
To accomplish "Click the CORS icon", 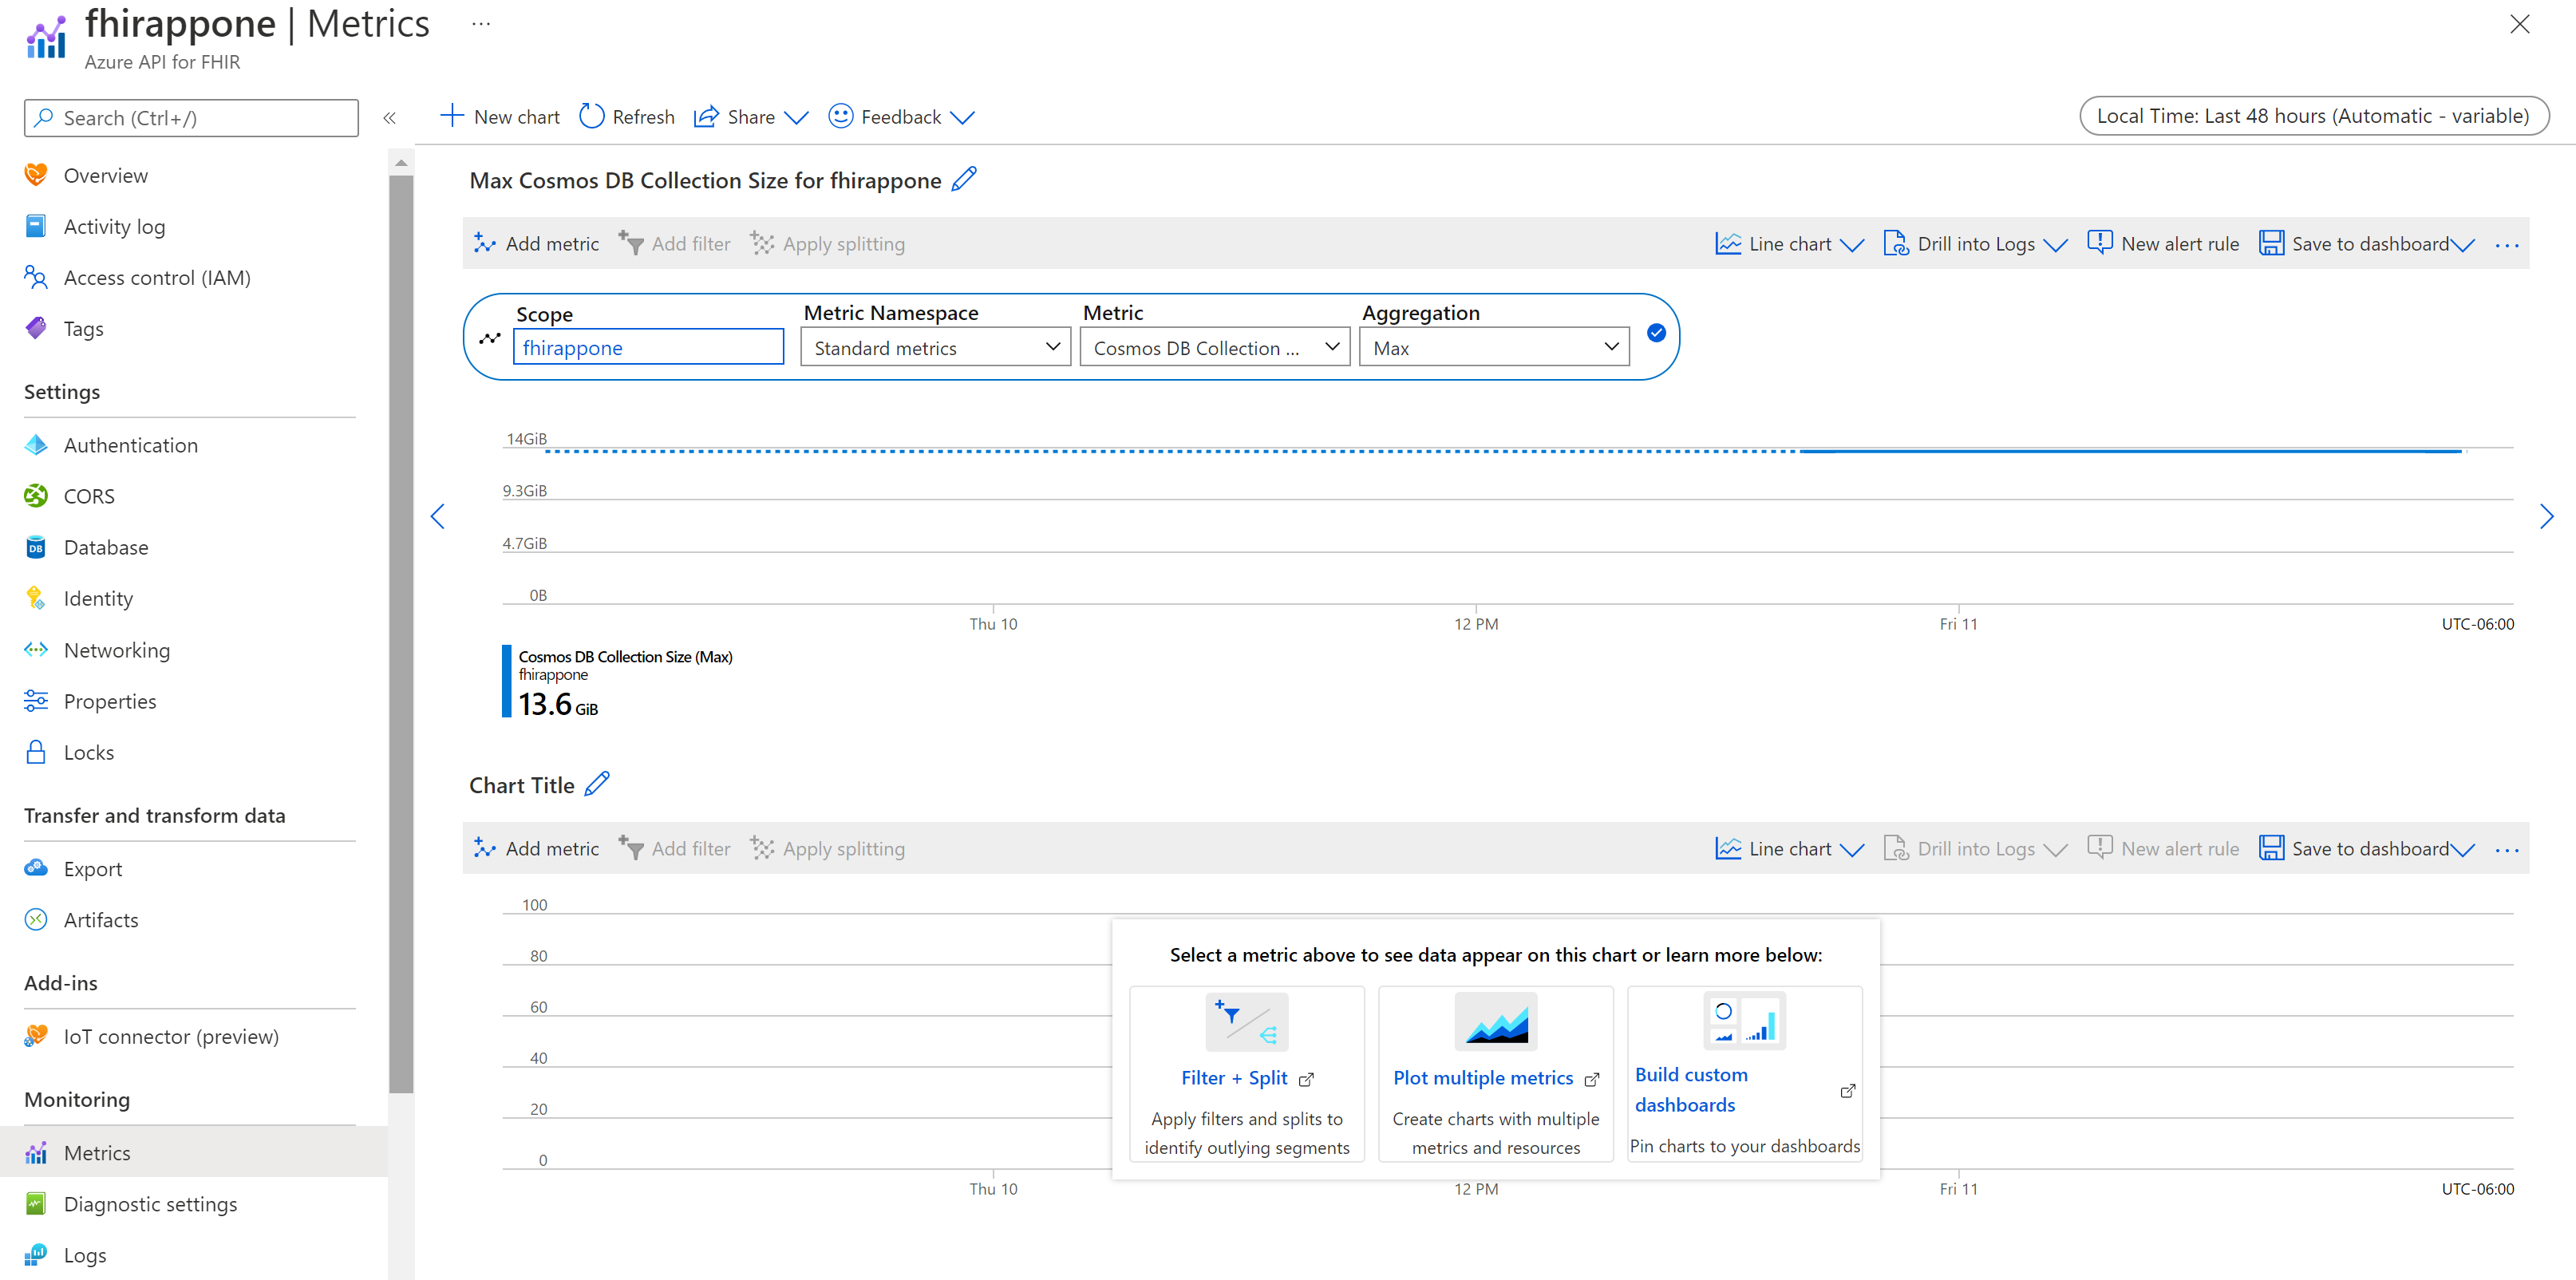I will [36, 496].
